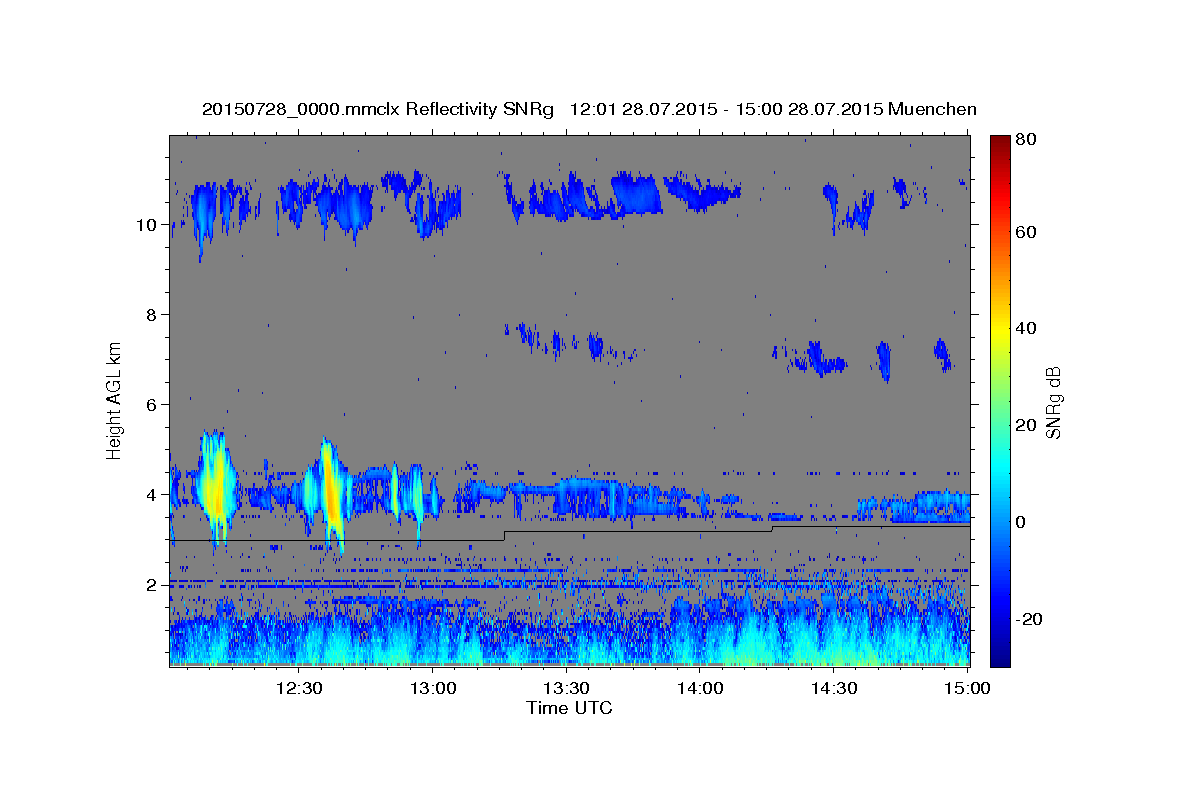Click the colorbar value 80
This screenshot has width=1200, height=800.
[x=1025, y=140]
